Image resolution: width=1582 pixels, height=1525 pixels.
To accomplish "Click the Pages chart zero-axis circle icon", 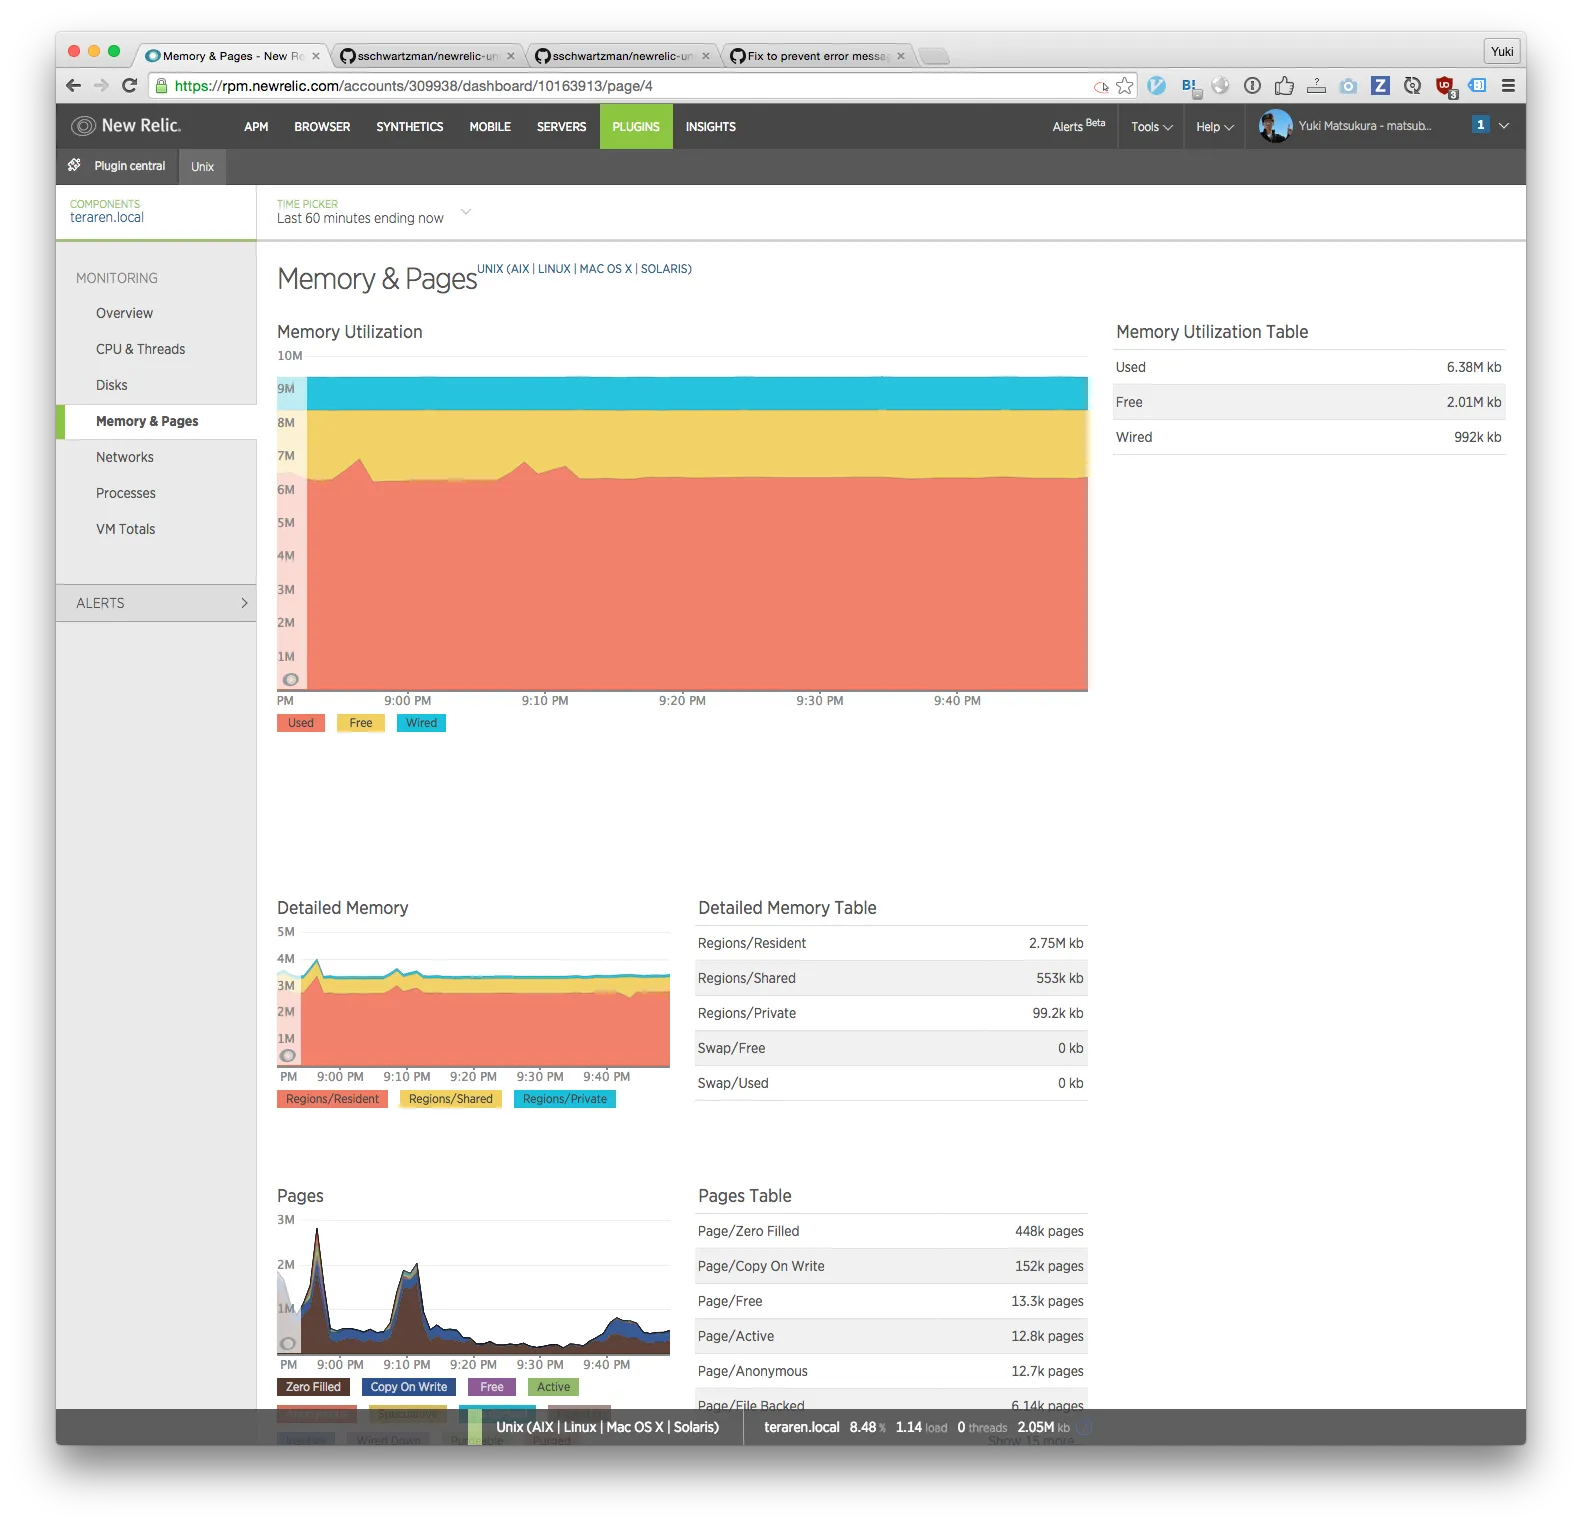I will click(288, 1344).
